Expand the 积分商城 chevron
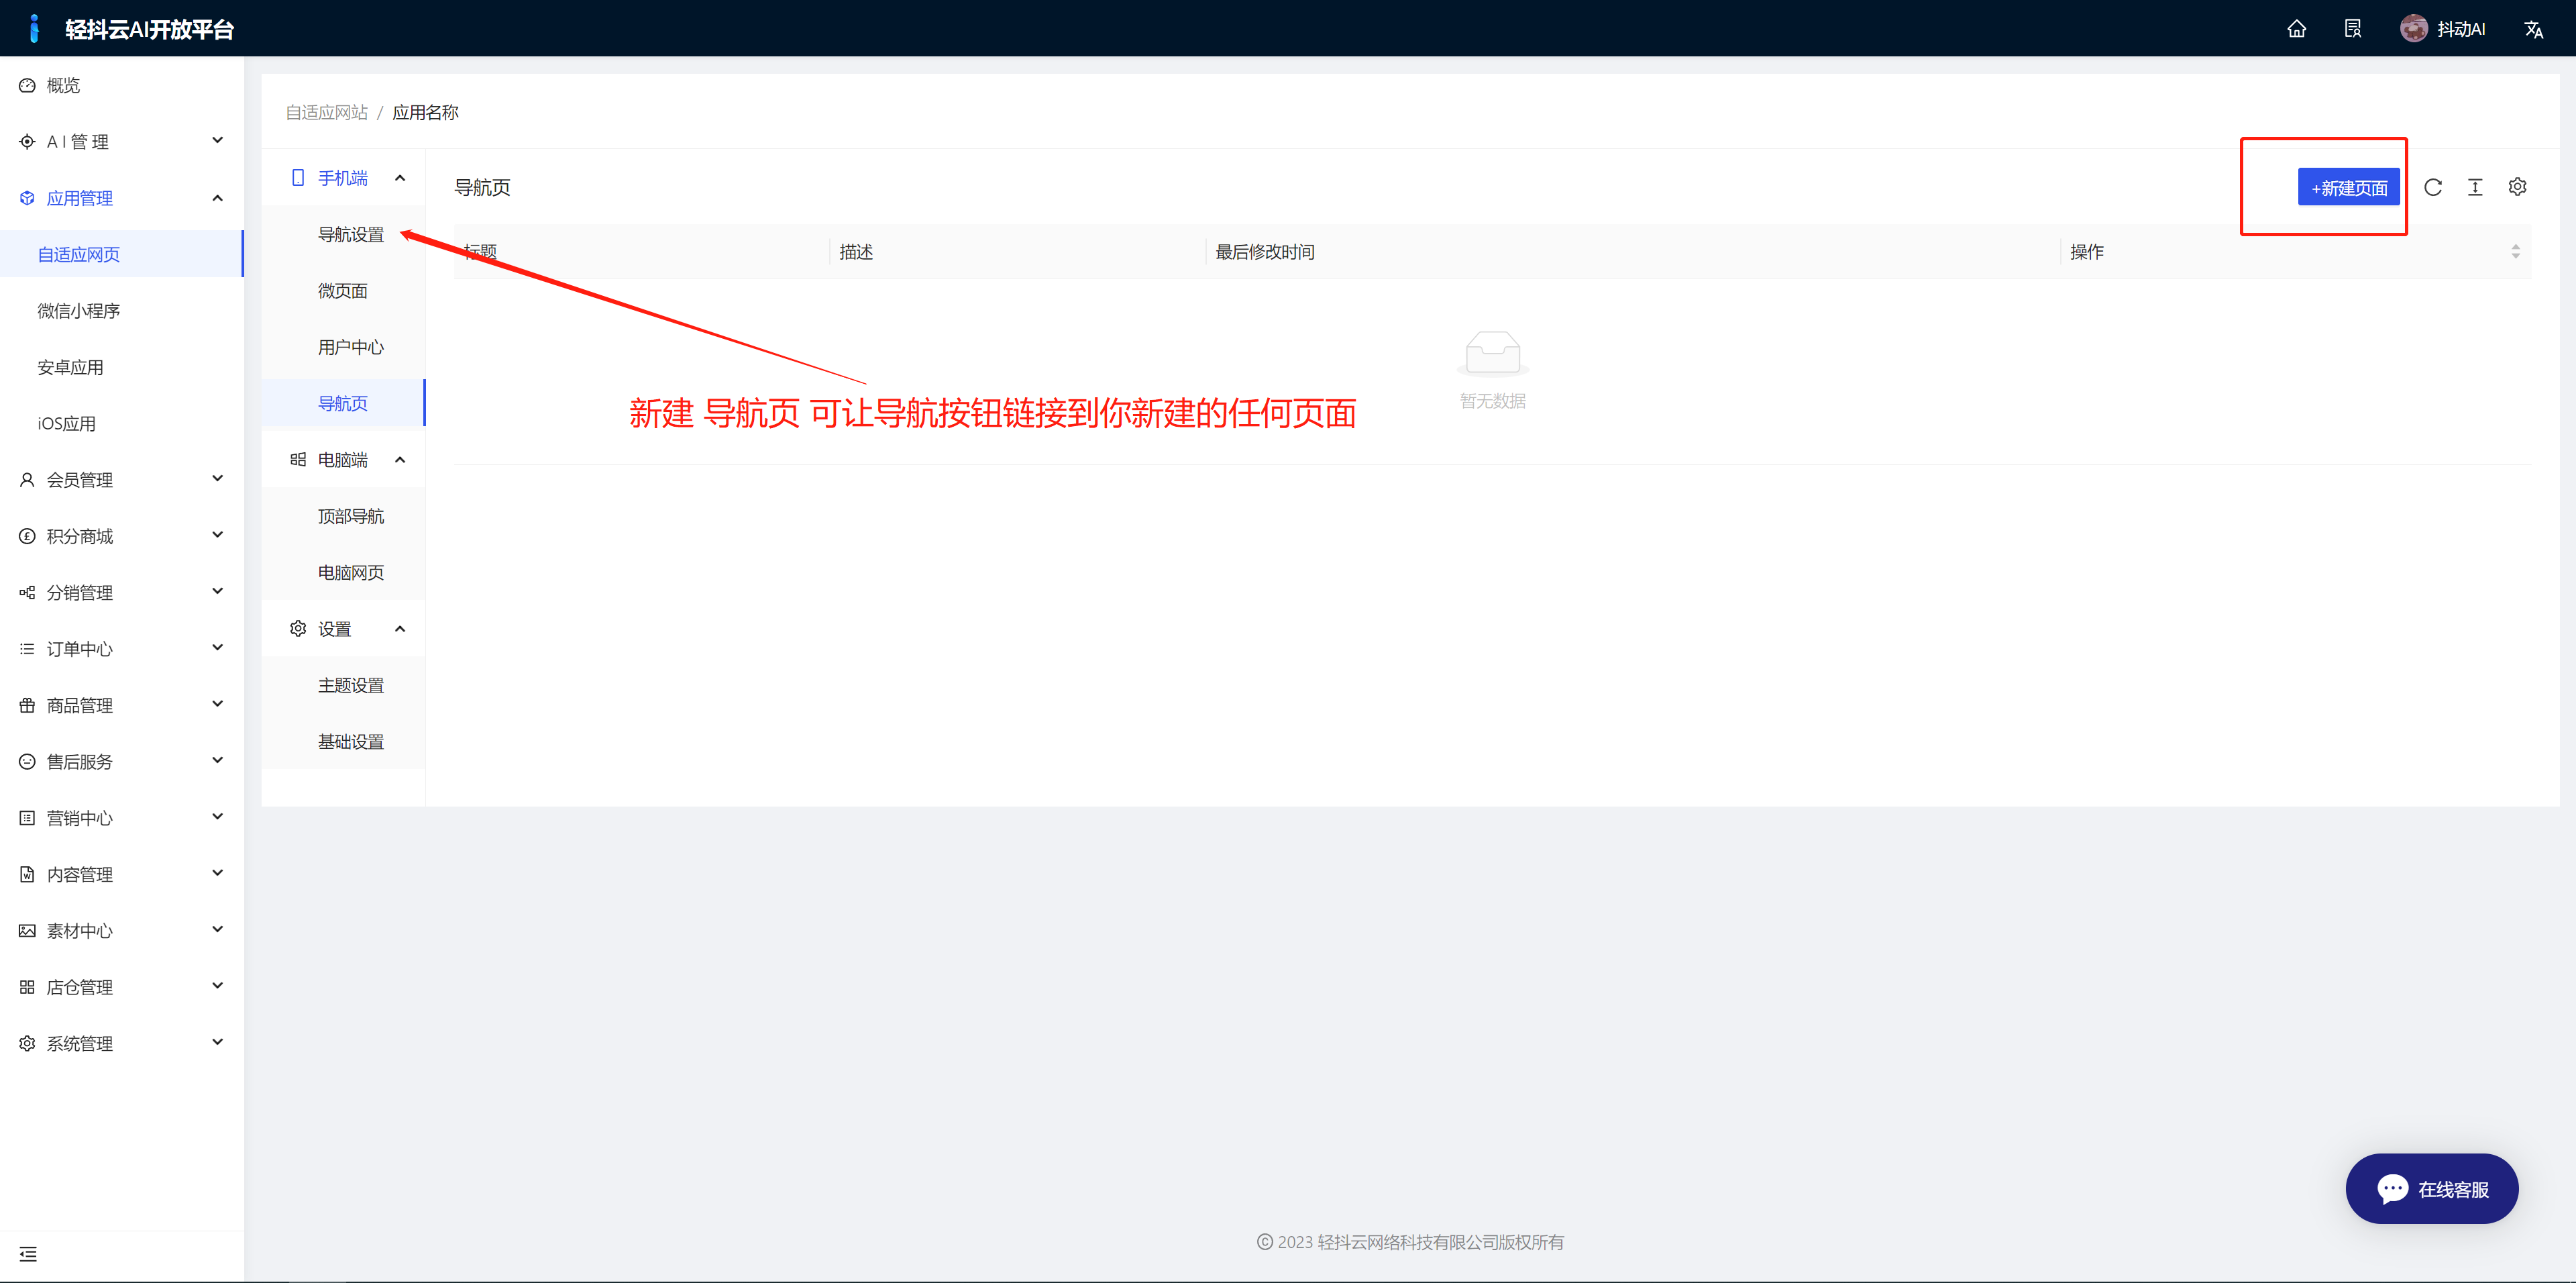The image size is (2576, 1283). (x=218, y=535)
